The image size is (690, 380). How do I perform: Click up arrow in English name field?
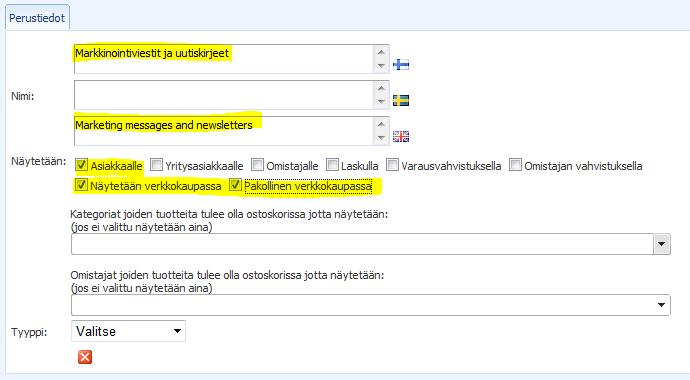(x=381, y=124)
